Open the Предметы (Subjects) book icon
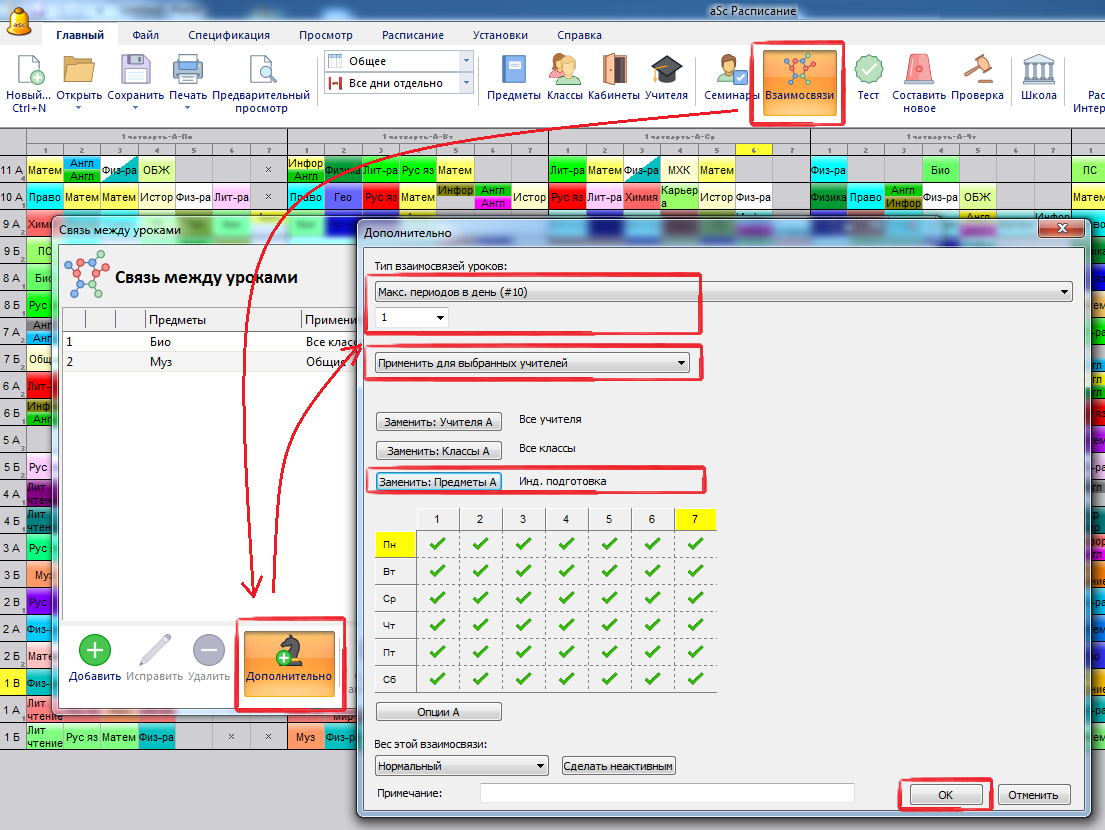This screenshot has width=1105, height=830. 513,72
